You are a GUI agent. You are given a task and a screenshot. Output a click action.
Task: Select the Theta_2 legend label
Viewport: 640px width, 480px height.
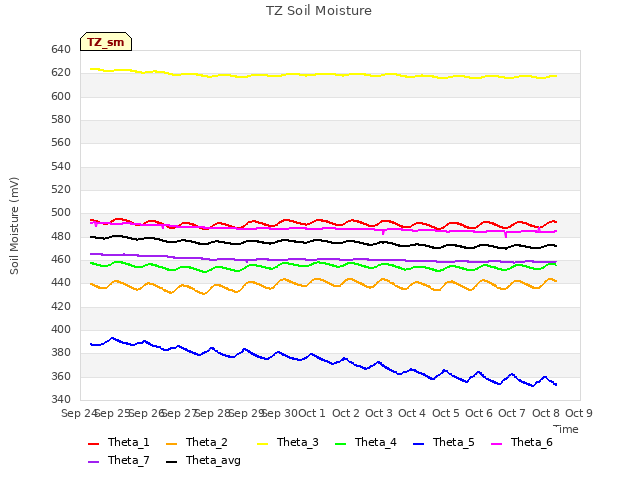207,442
